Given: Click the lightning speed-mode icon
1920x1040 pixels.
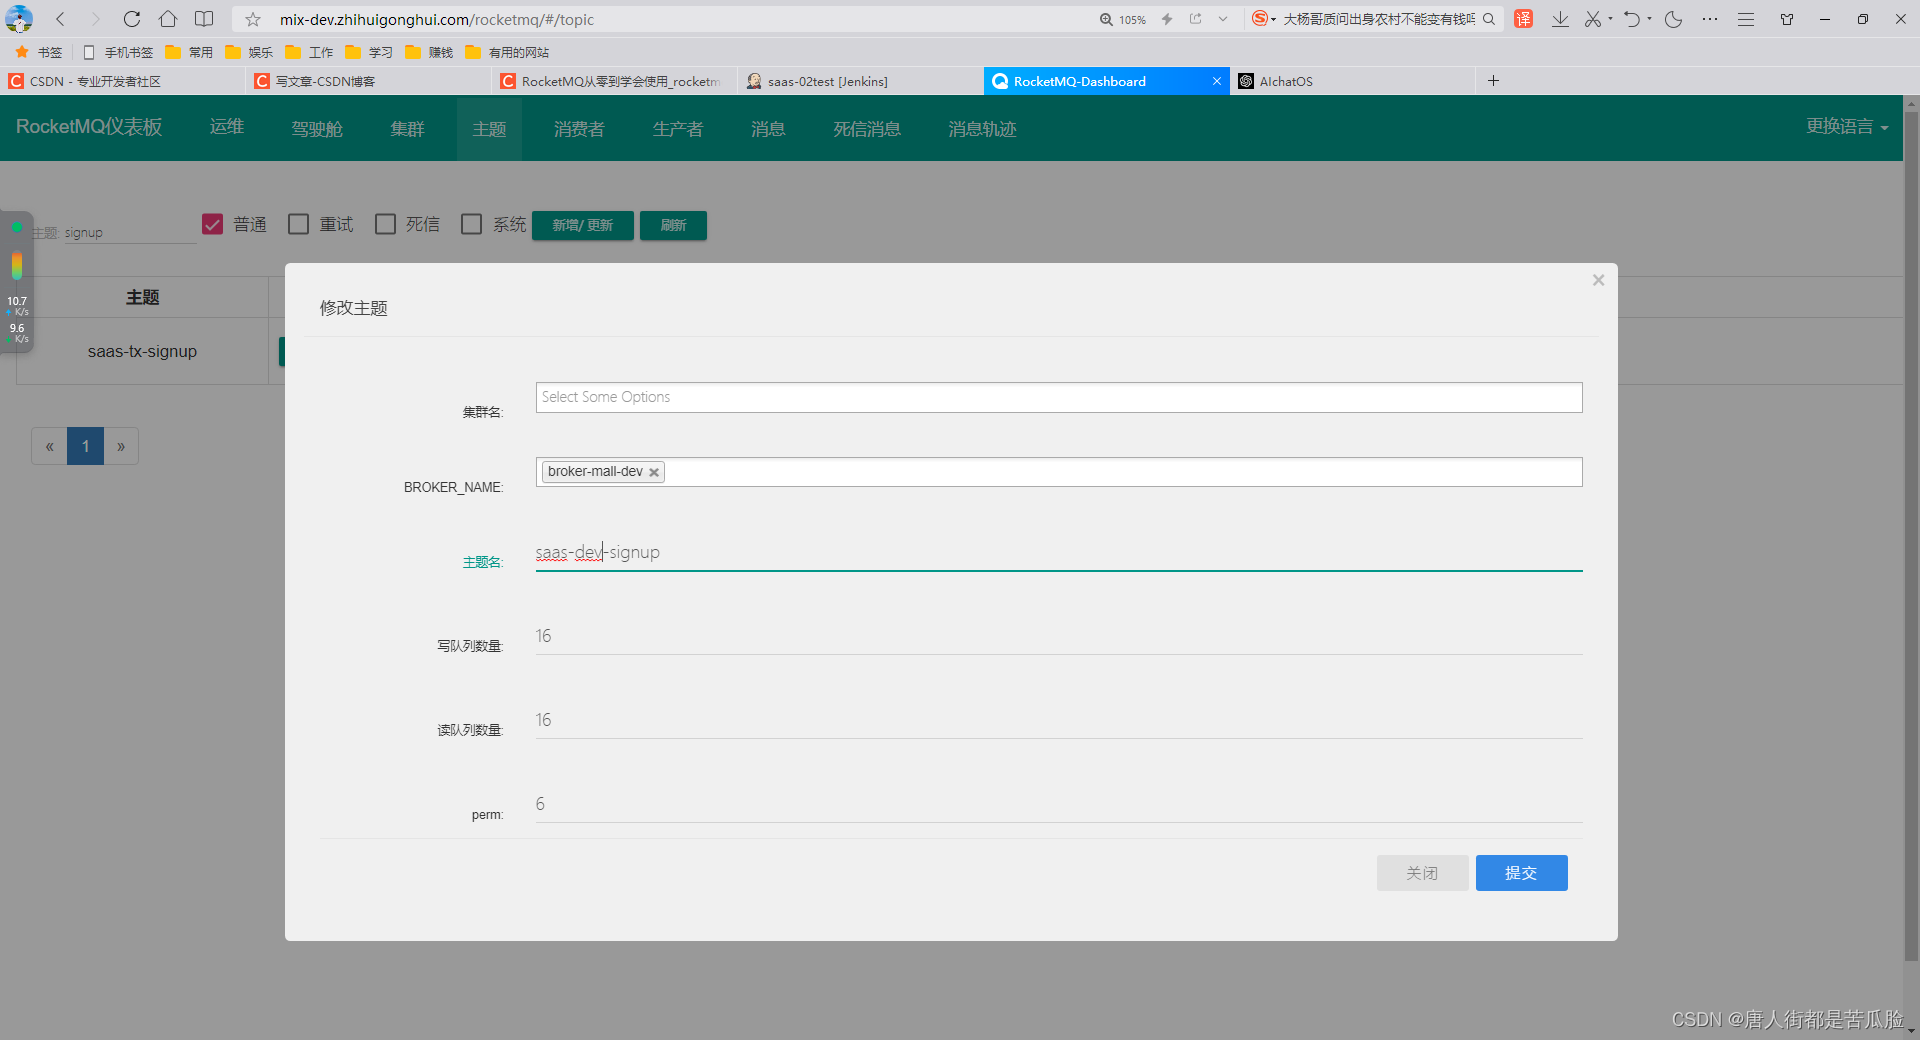Looking at the screenshot, I should click(1167, 19).
